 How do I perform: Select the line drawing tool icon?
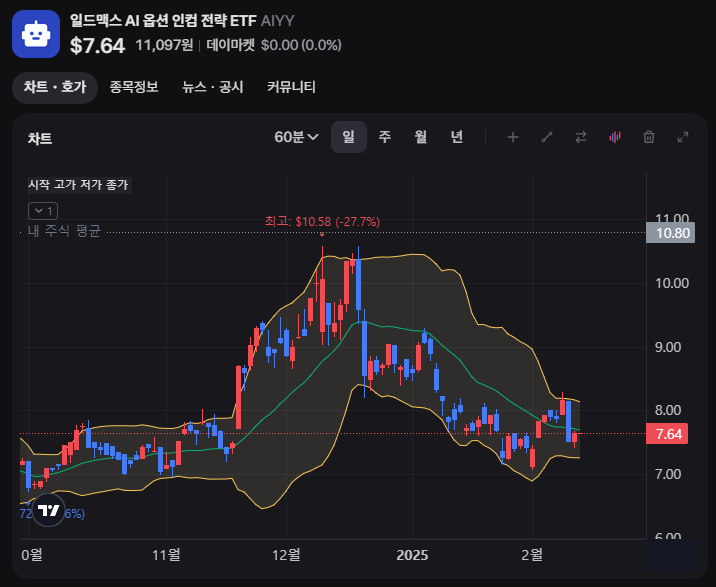click(547, 137)
